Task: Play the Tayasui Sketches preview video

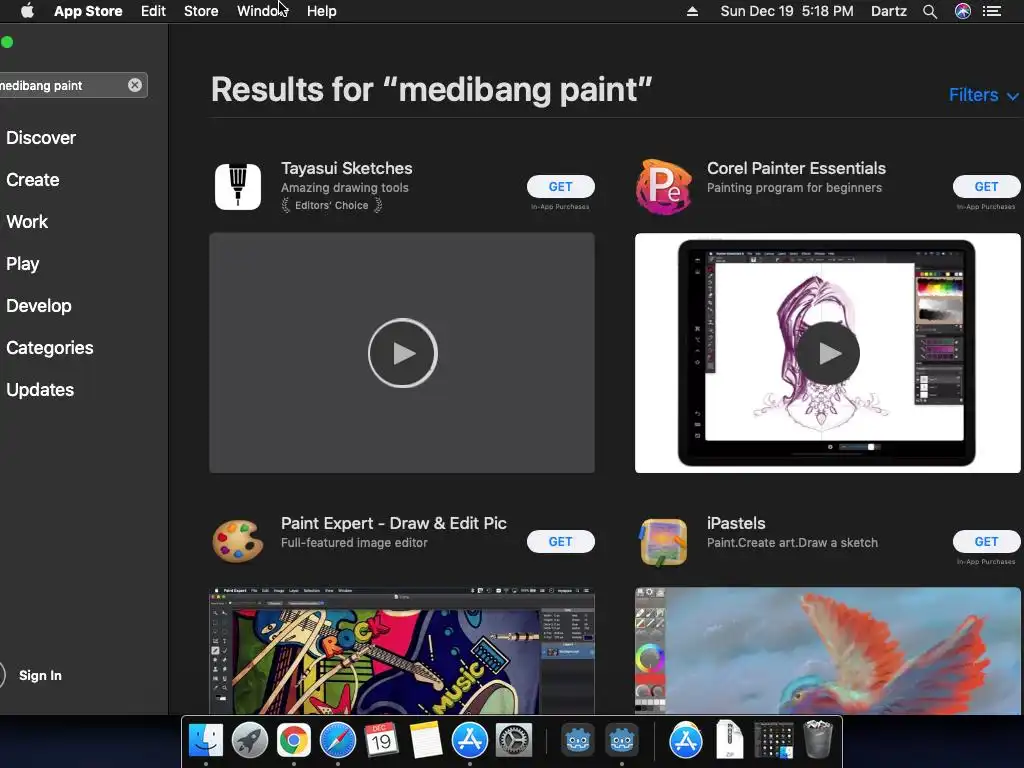Action: (x=402, y=353)
